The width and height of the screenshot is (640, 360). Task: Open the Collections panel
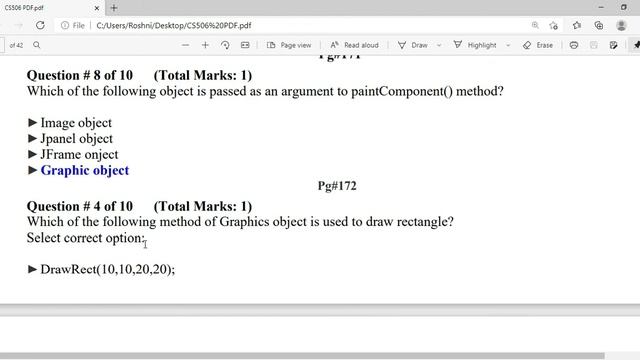[599, 25]
